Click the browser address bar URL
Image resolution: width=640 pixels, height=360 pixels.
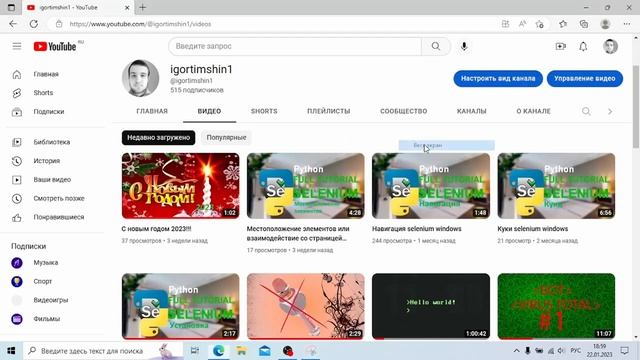140,24
